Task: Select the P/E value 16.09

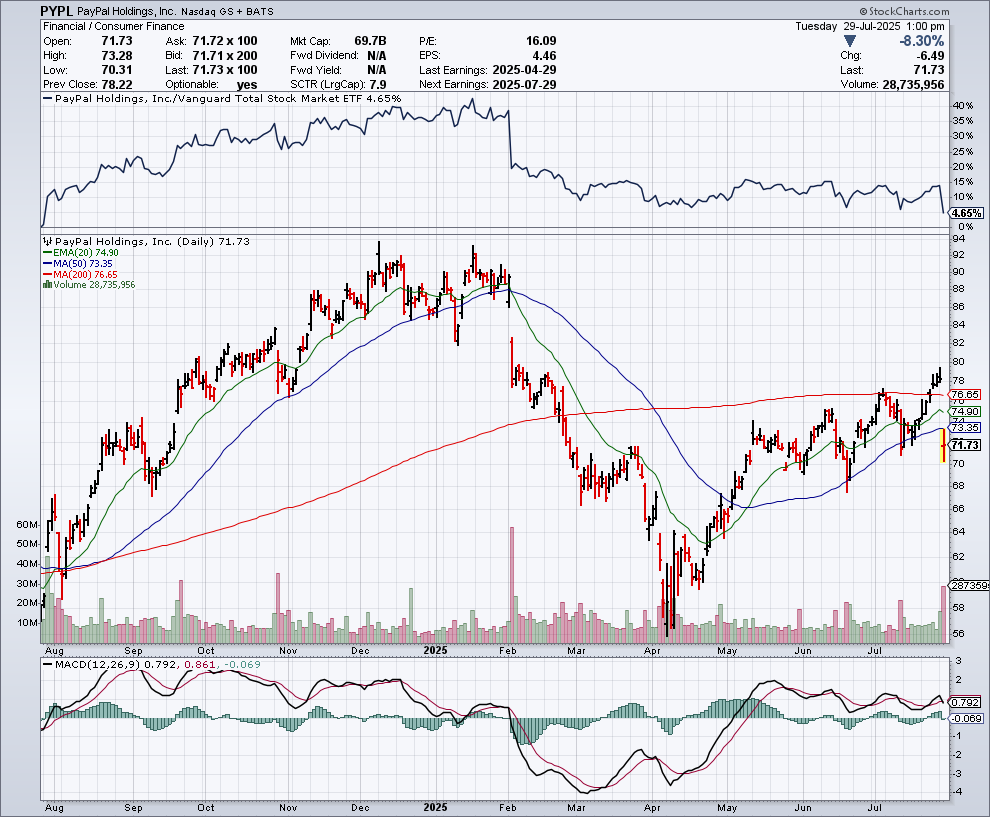Action: (x=541, y=41)
